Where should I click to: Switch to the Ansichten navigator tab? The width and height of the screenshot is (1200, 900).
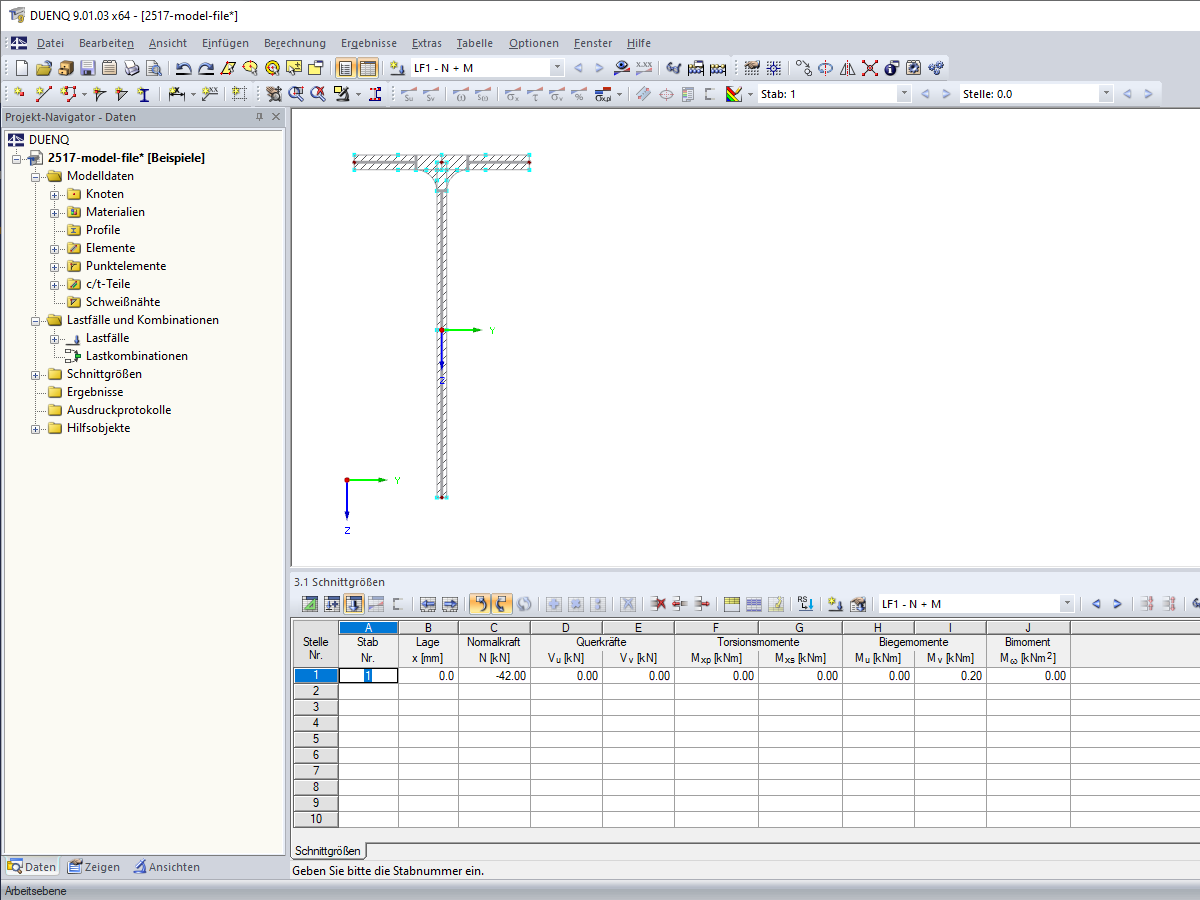pos(167,867)
